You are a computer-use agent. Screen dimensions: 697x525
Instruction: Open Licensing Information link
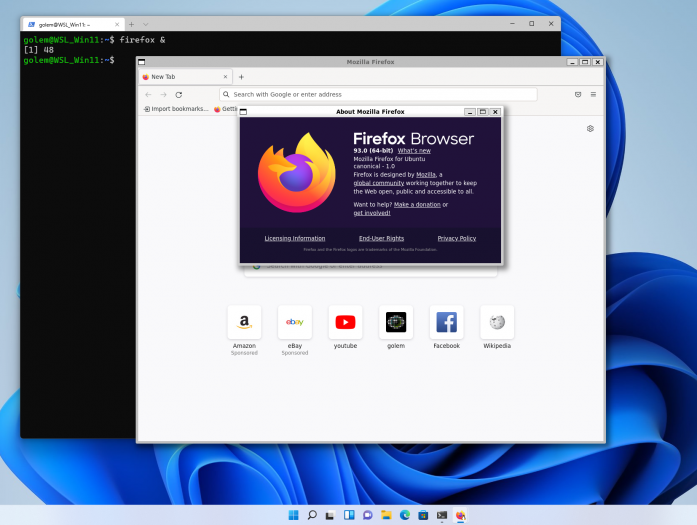(x=295, y=238)
